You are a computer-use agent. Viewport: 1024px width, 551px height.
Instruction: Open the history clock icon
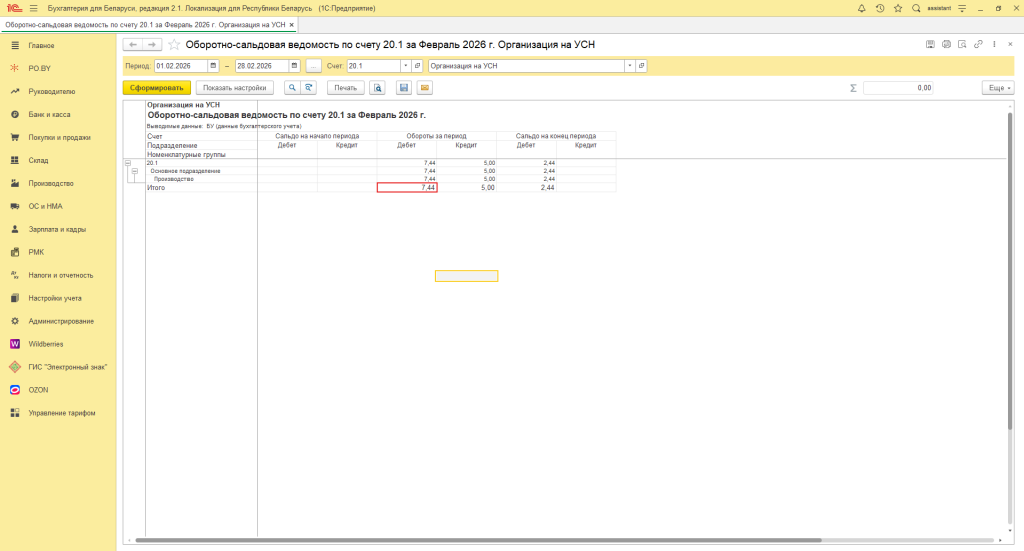(x=879, y=8)
